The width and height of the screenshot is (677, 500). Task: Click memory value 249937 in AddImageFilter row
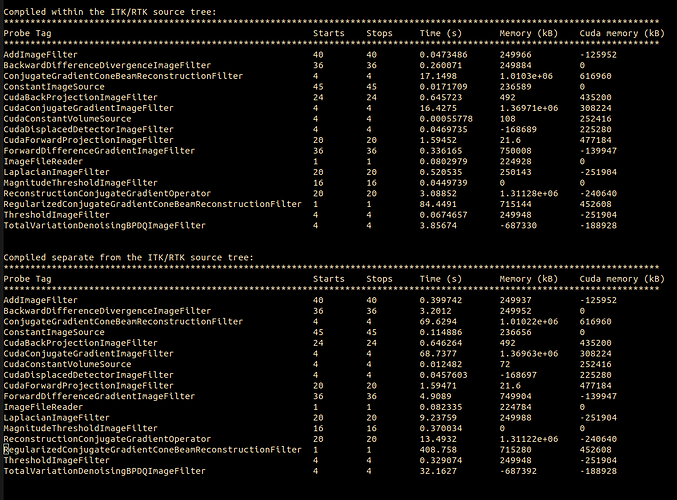(516, 300)
